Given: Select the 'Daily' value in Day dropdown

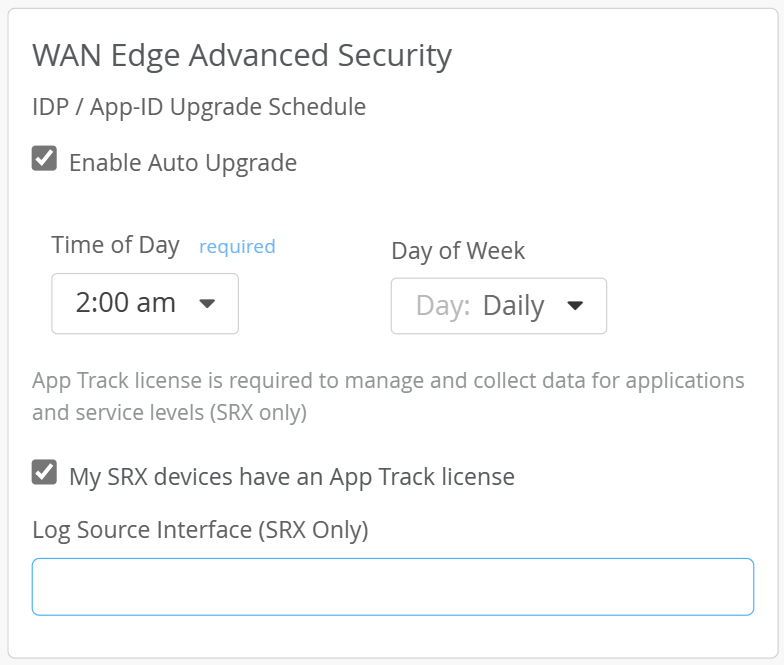Looking at the screenshot, I should [513, 306].
